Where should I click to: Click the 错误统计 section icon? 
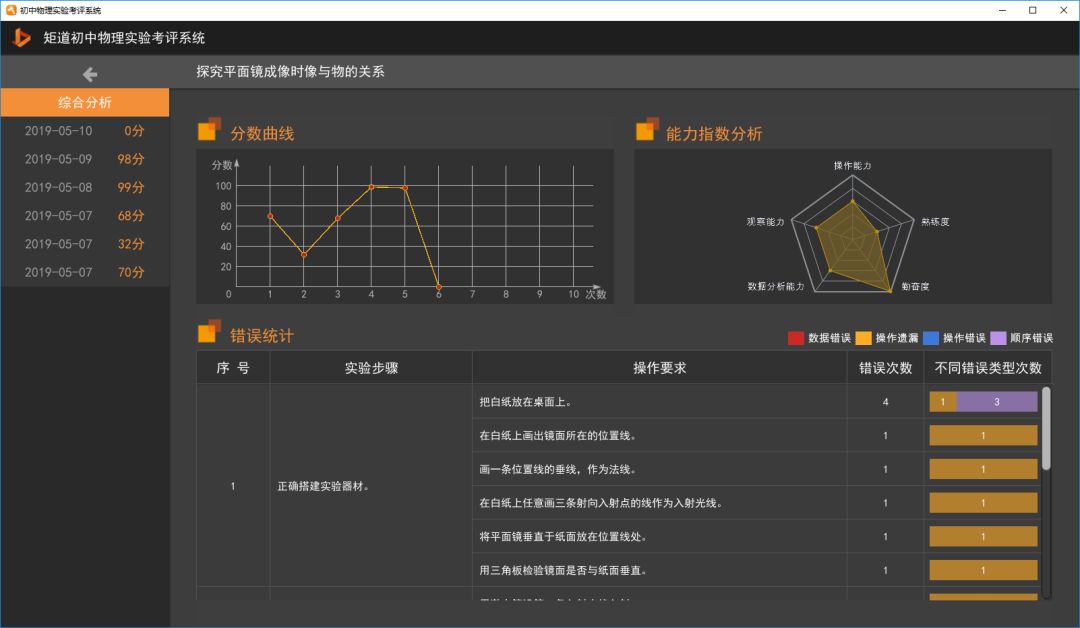209,331
